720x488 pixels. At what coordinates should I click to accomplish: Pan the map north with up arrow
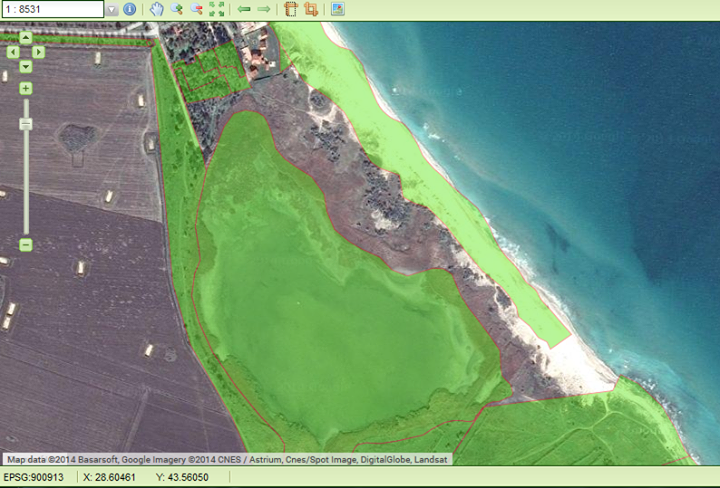[26, 37]
